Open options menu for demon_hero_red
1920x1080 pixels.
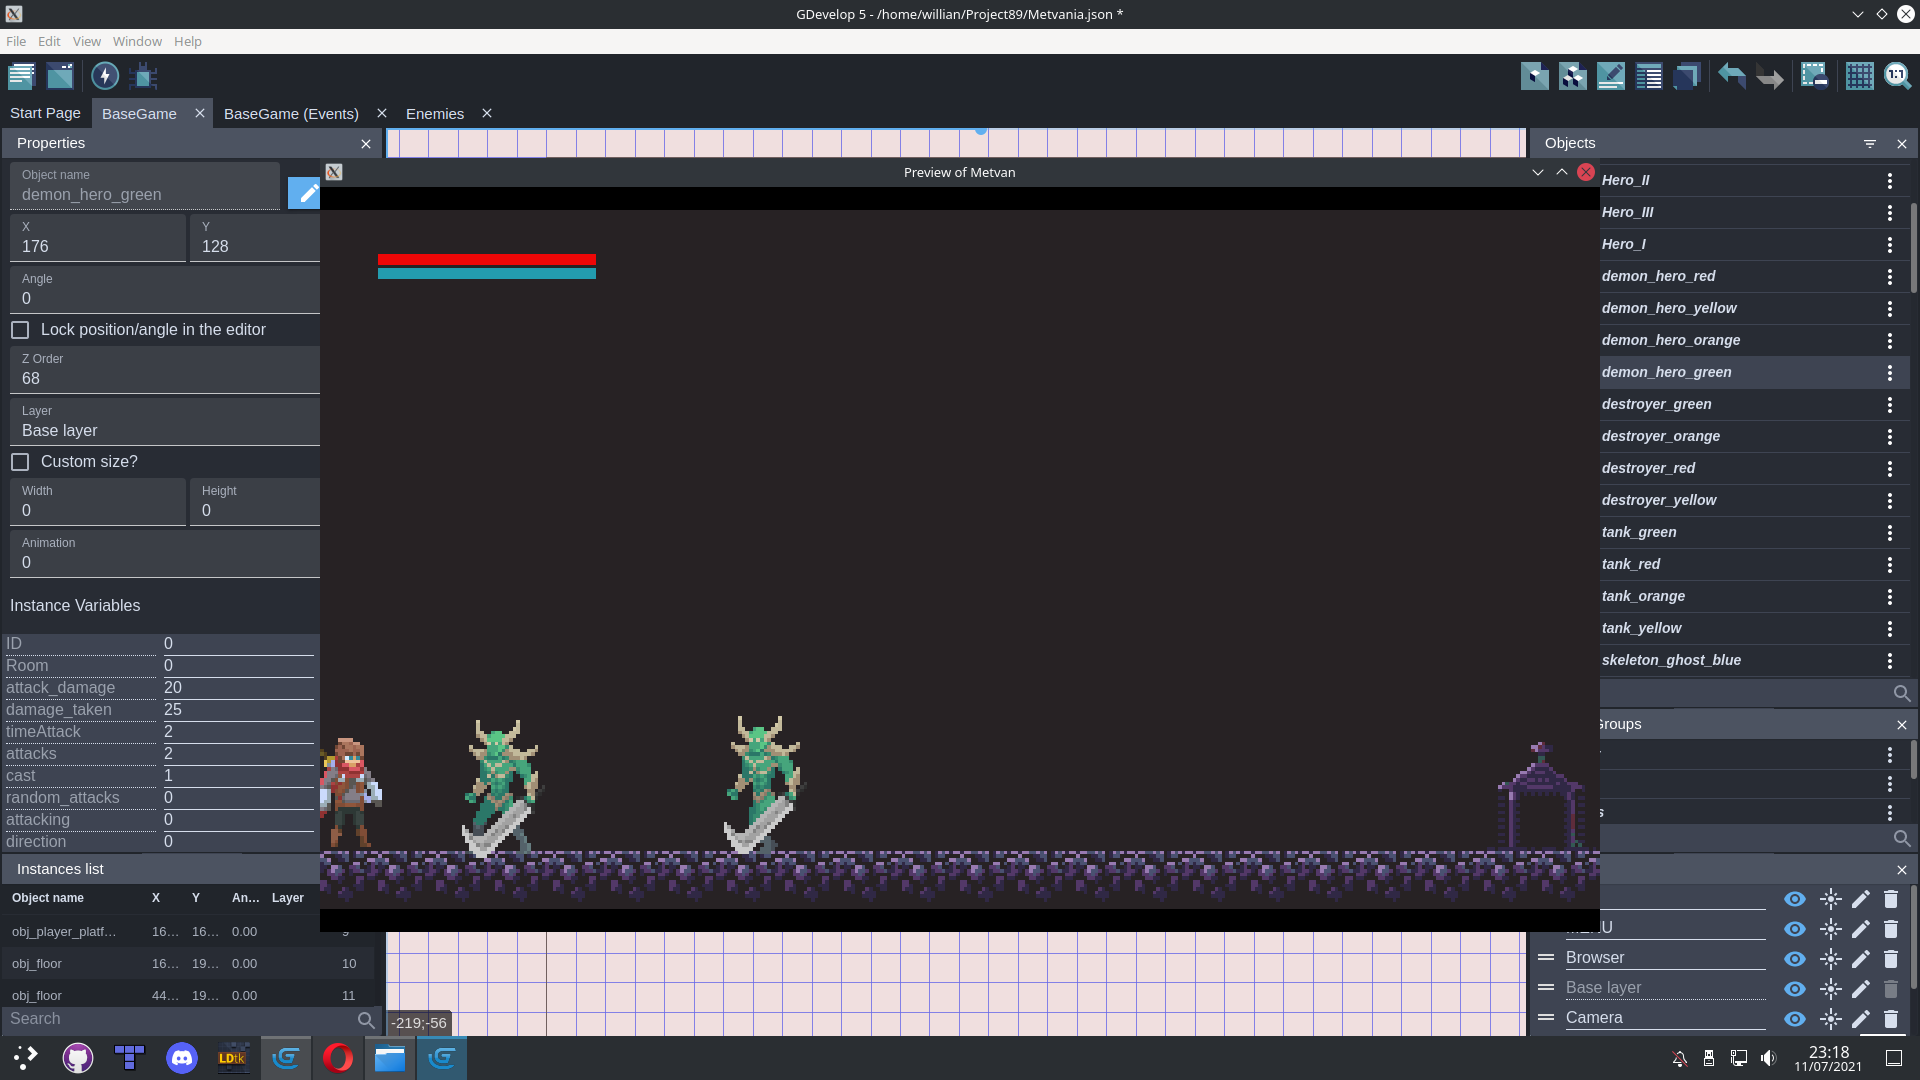point(1889,277)
